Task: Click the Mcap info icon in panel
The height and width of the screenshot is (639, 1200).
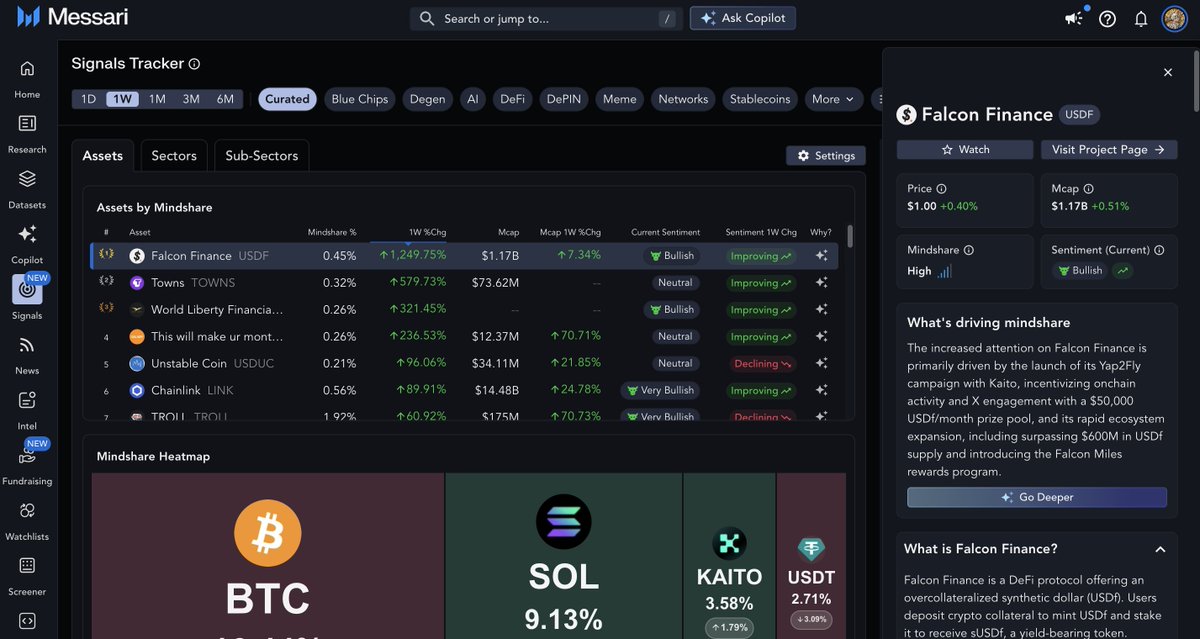Action: pyautogui.click(x=1089, y=189)
